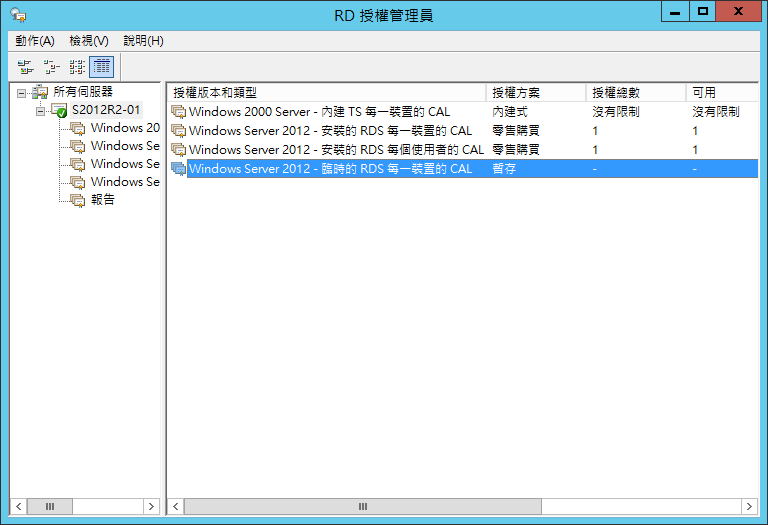Close the RD 授權管理員 window
The height and width of the screenshot is (525, 768).
point(739,12)
